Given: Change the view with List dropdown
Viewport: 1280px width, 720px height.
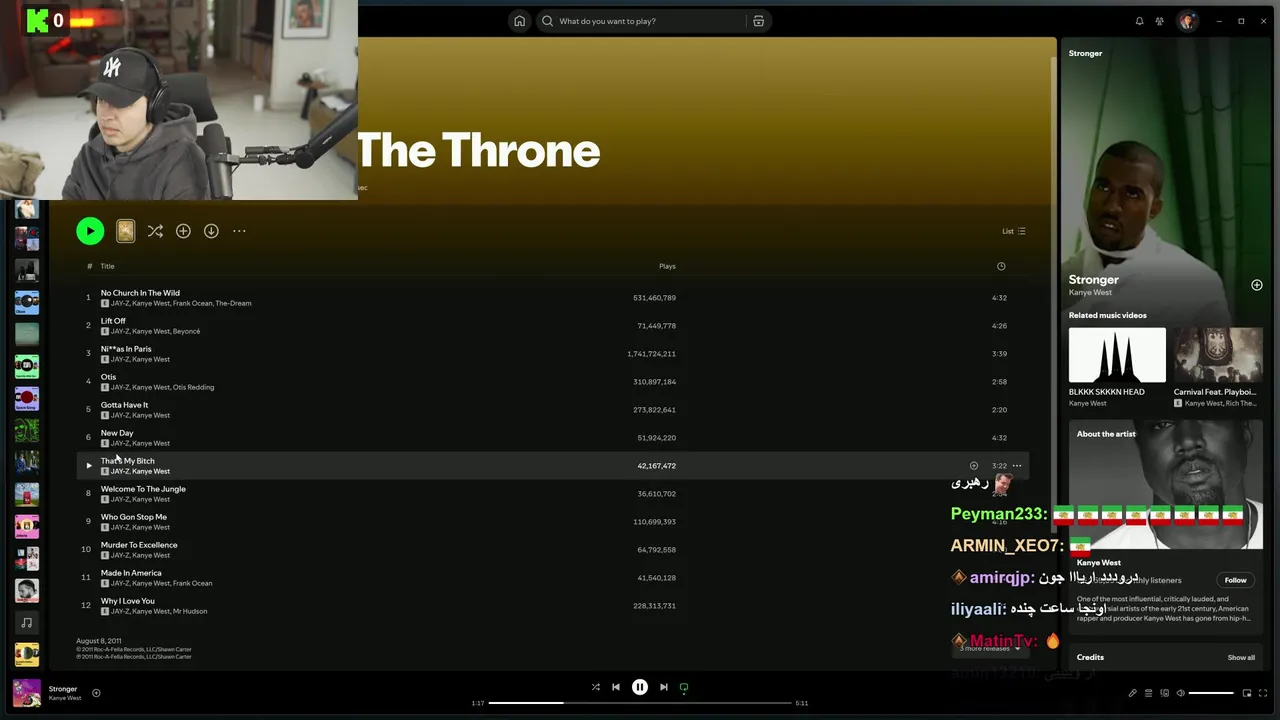Looking at the screenshot, I should [x=1014, y=231].
